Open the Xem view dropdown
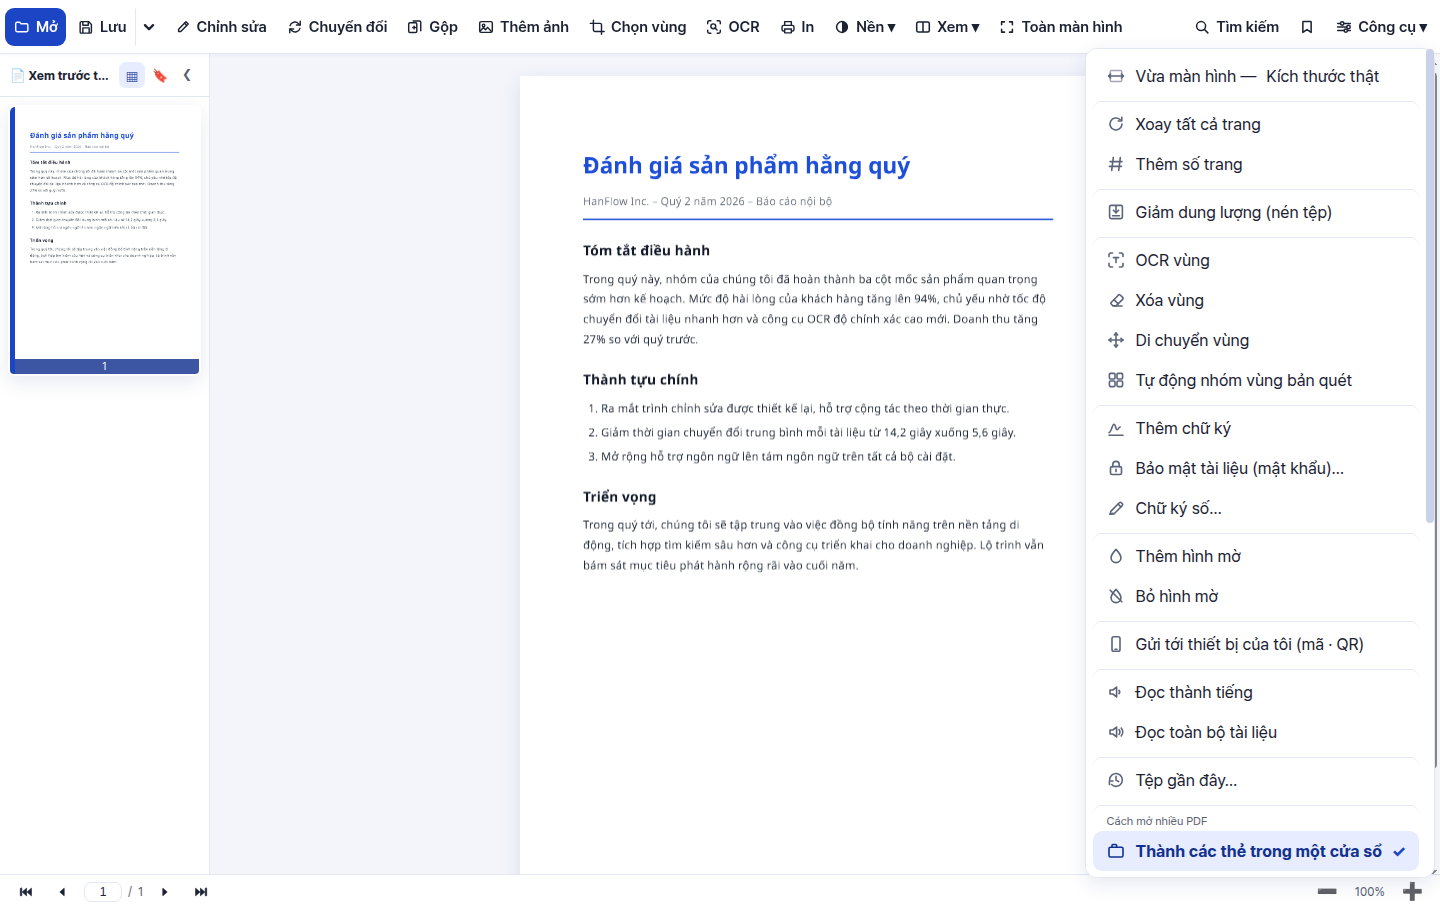This screenshot has width=1440, height=908. pos(948,27)
